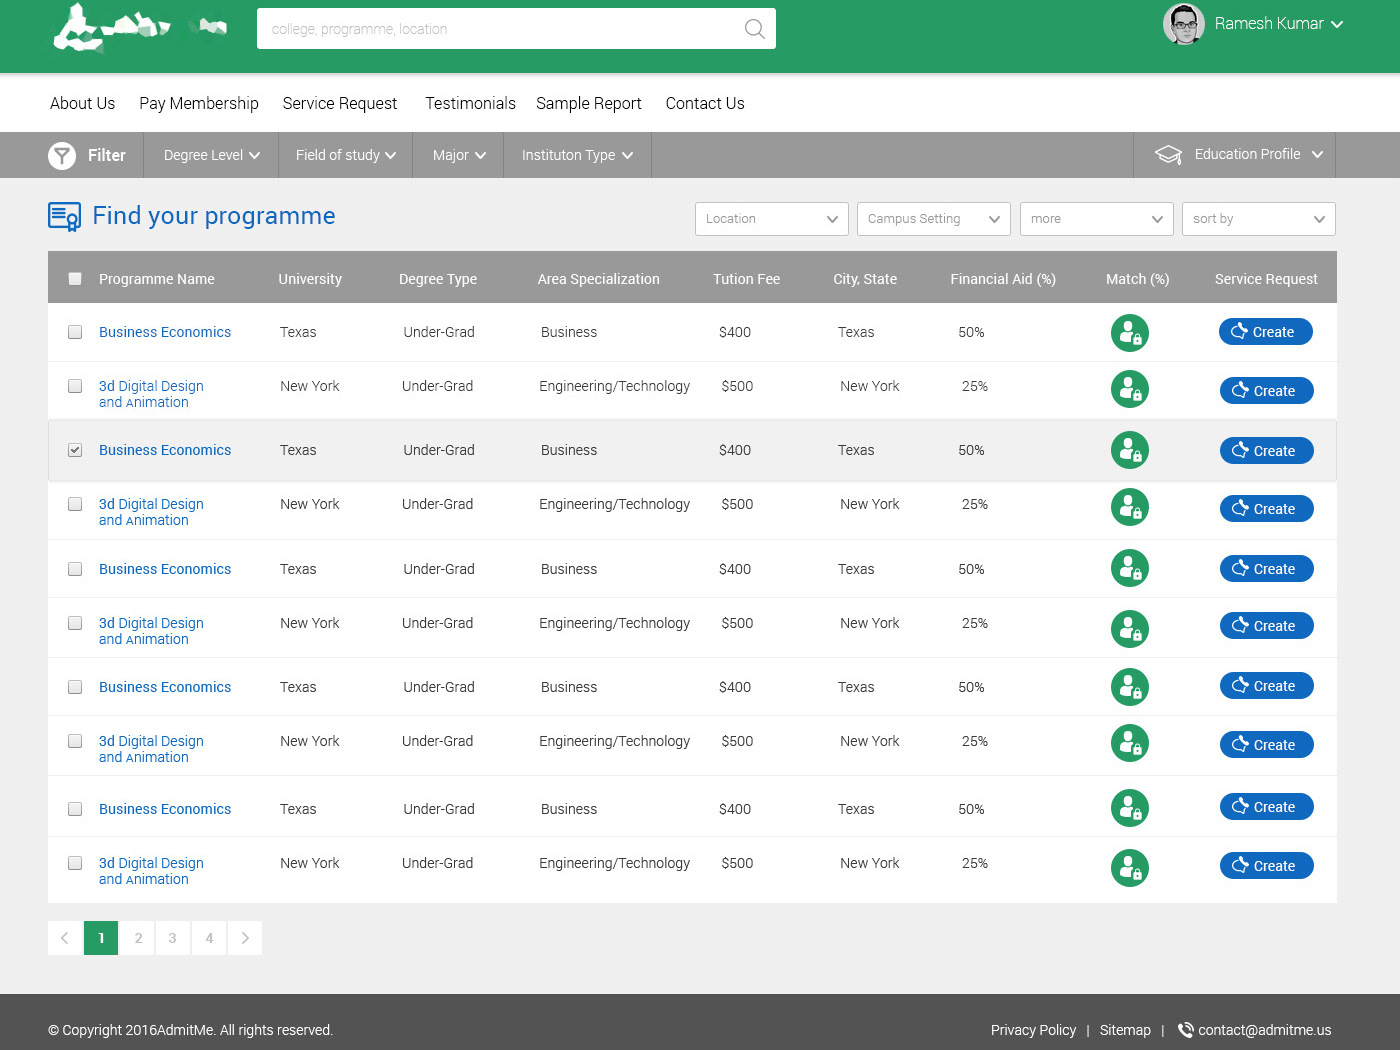This screenshot has width=1400, height=1050.
Task: Click the Filter funnel icon
Action: click(x=62, y=155)
